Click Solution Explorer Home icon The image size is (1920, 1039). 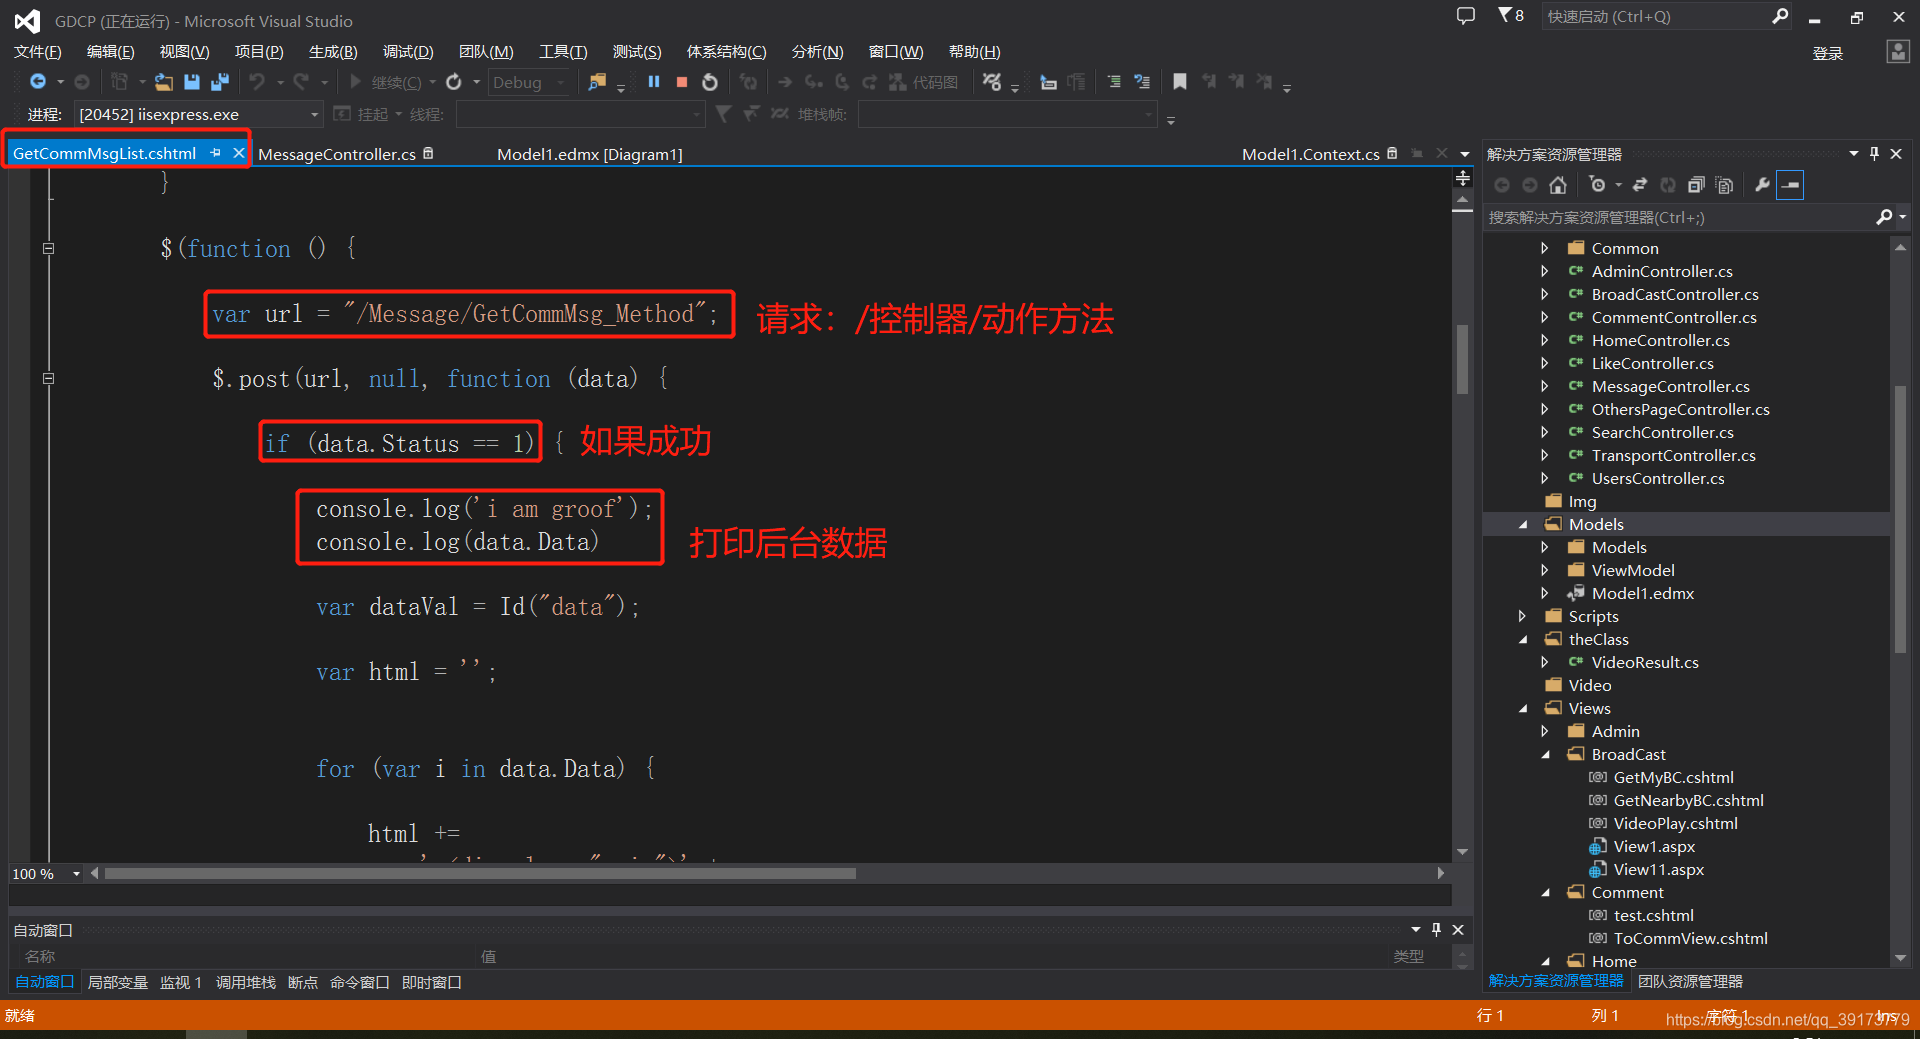point(1558,185)
